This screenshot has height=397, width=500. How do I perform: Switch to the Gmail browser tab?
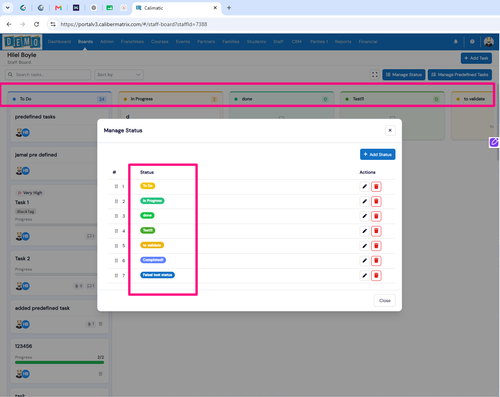pos(58,8)
